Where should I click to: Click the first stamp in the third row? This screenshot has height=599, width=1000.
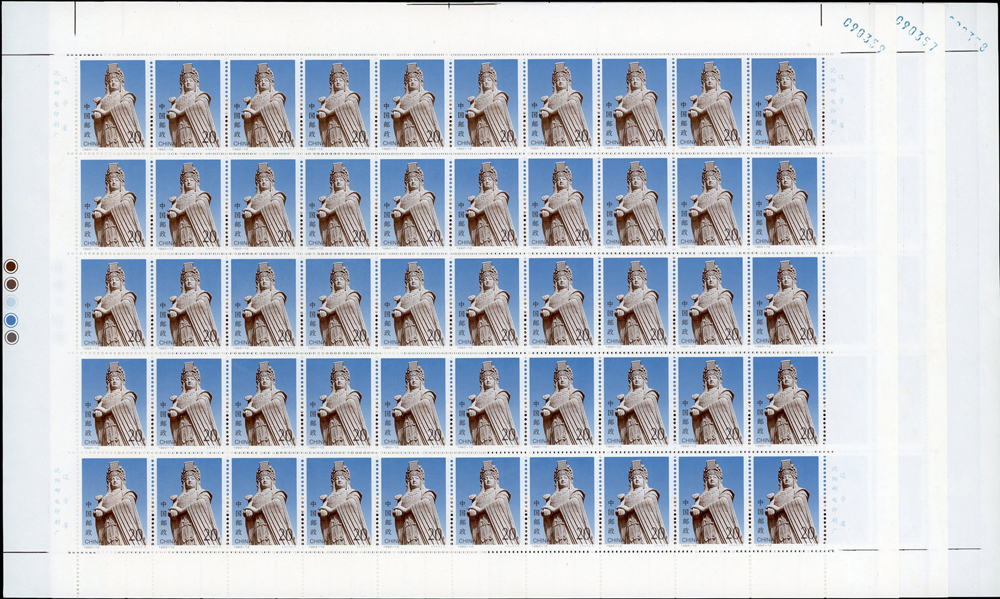113,303
